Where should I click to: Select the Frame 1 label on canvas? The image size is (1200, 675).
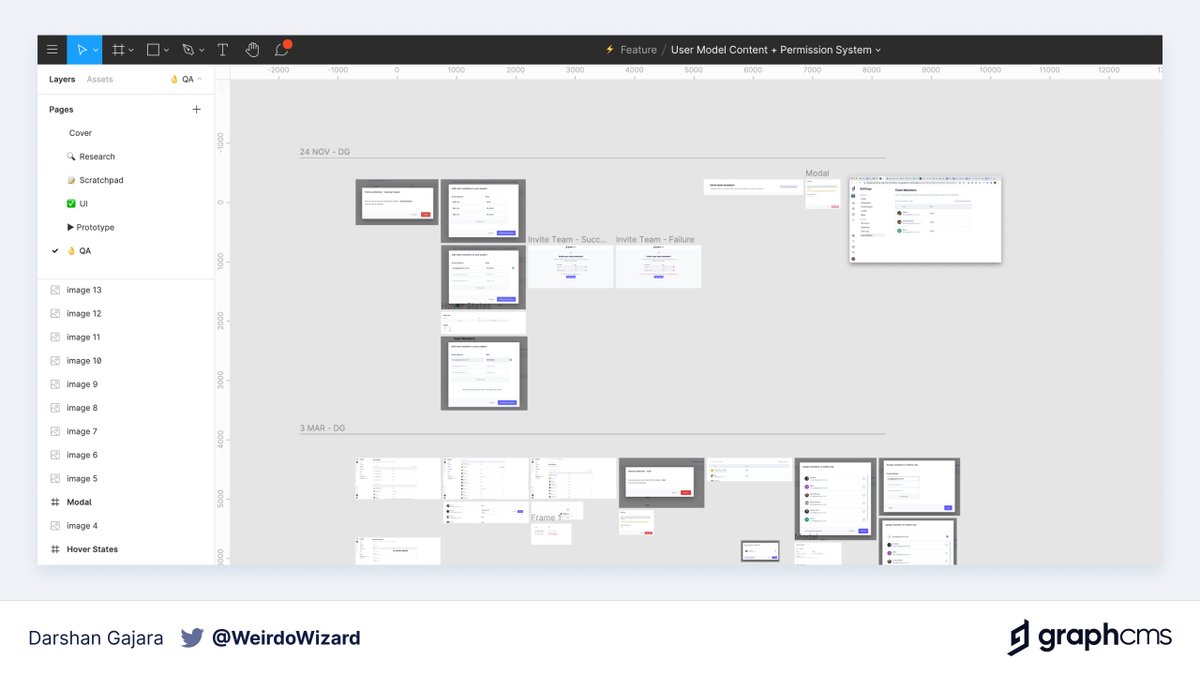point(546,518)
